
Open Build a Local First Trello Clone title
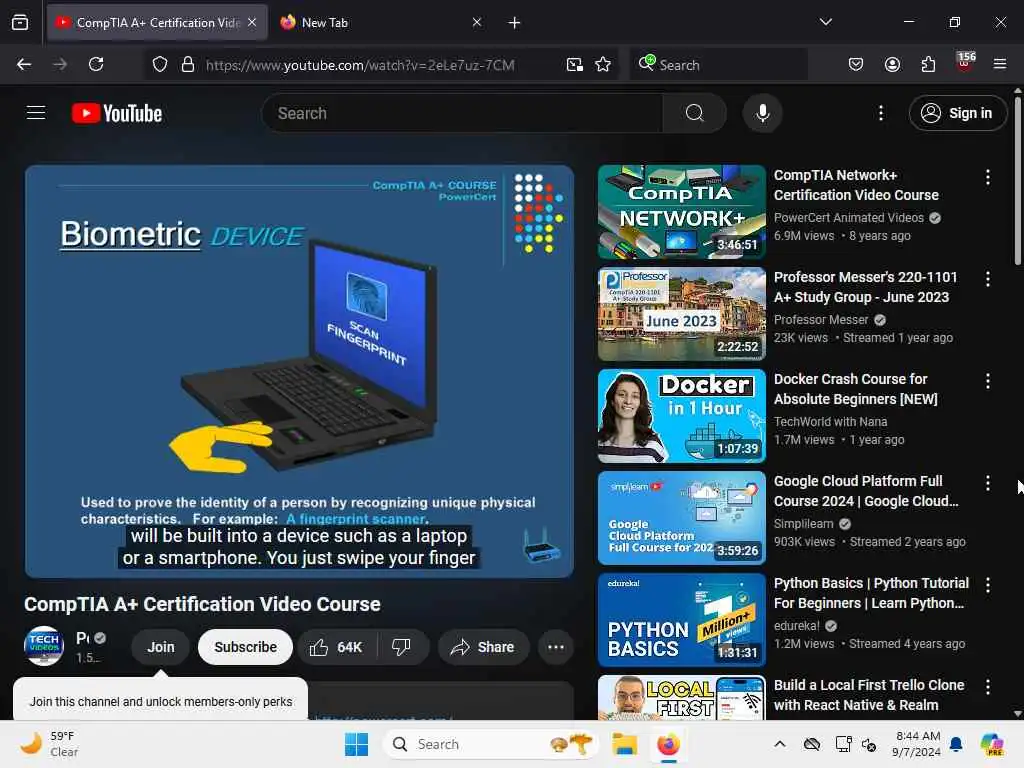[x=869, y=694]
